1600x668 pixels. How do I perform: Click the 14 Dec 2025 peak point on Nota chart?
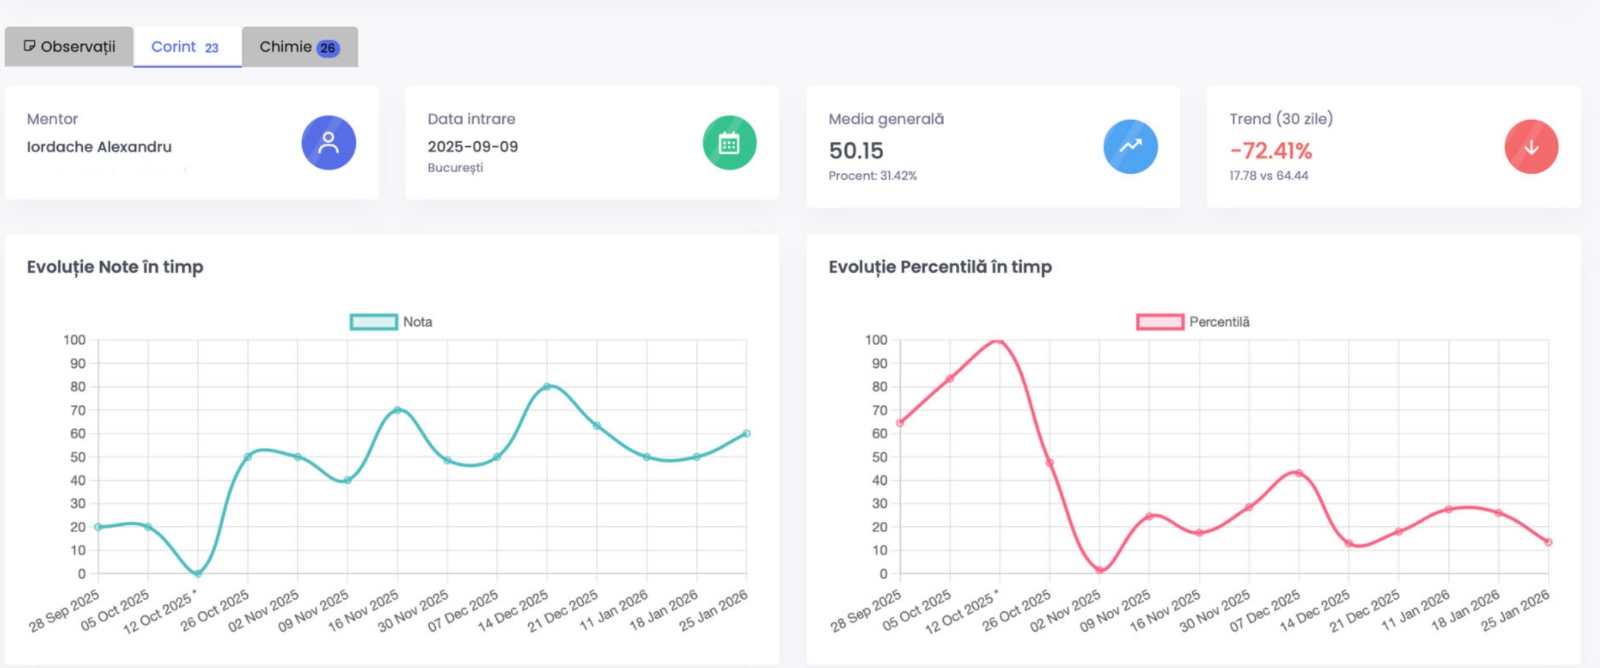coord(547,386)
